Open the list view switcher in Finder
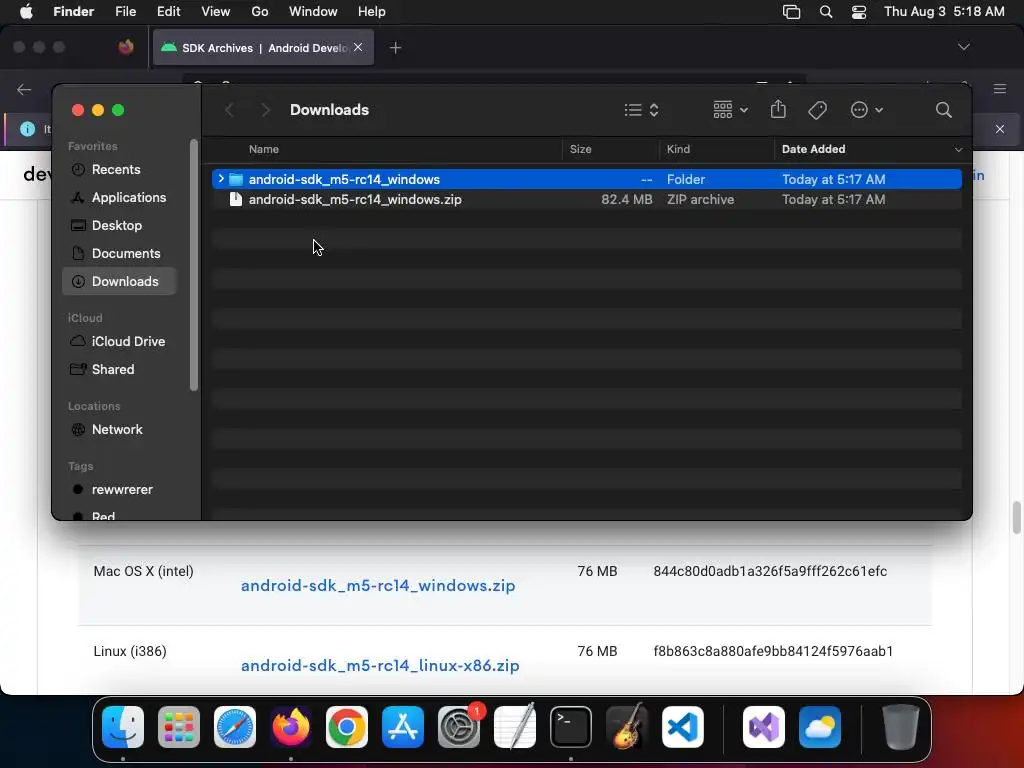The height and width of the screenshot is (768, 1024). pyautogui.click(x=641, y=110)
